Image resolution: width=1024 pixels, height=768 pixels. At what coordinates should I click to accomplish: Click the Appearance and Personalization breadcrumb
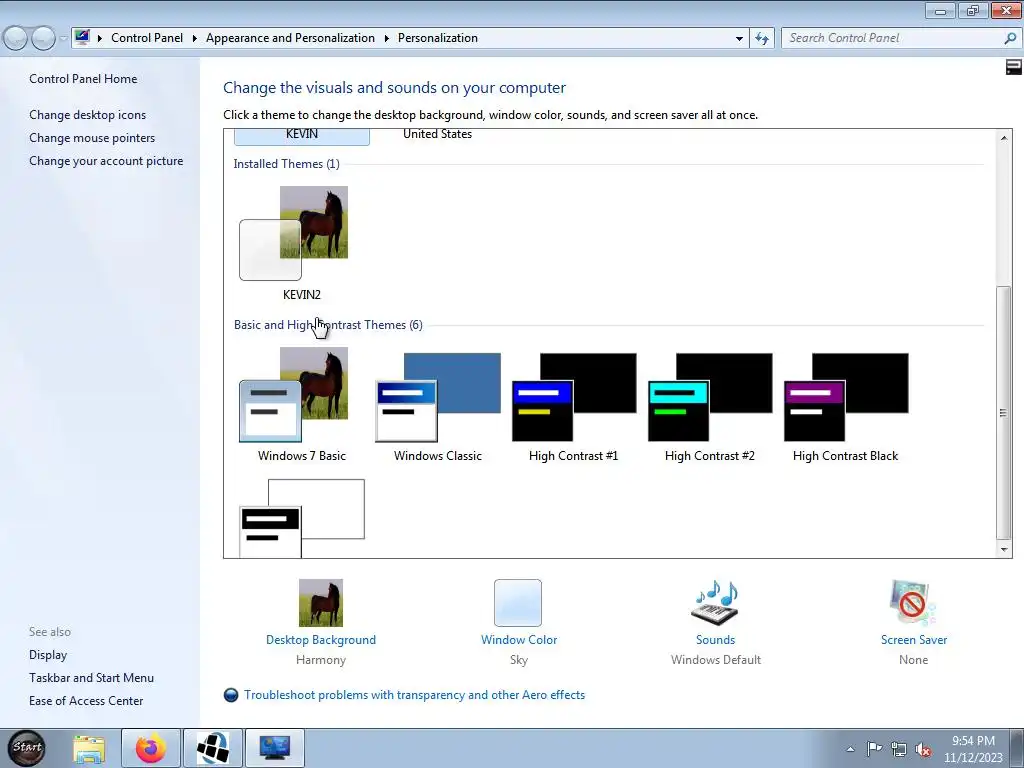[290, 38]
